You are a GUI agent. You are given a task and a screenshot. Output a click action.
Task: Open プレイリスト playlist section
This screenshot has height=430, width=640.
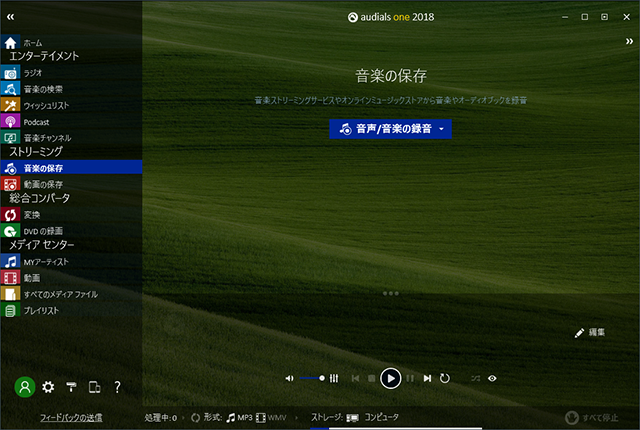click(x=71, y=310)
